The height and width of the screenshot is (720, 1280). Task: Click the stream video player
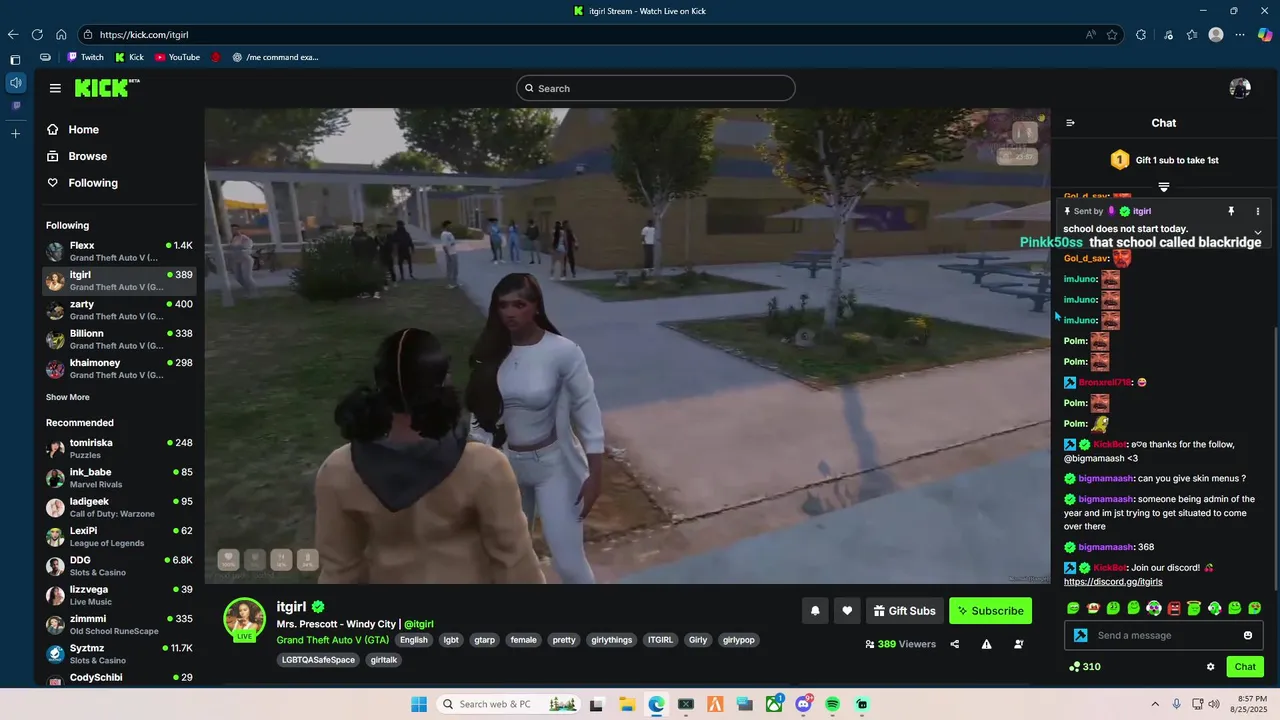tap(628, 346)
